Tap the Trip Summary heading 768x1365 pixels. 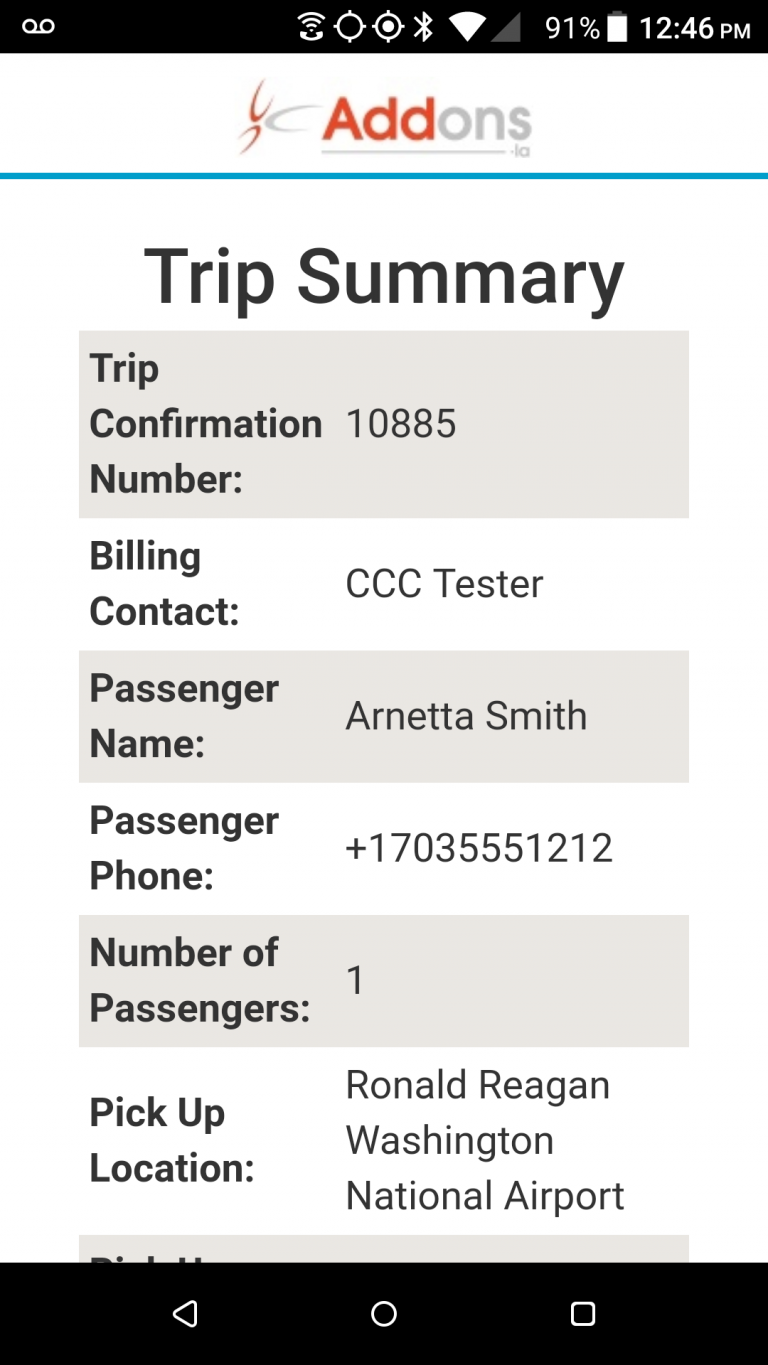pos(384,276)
